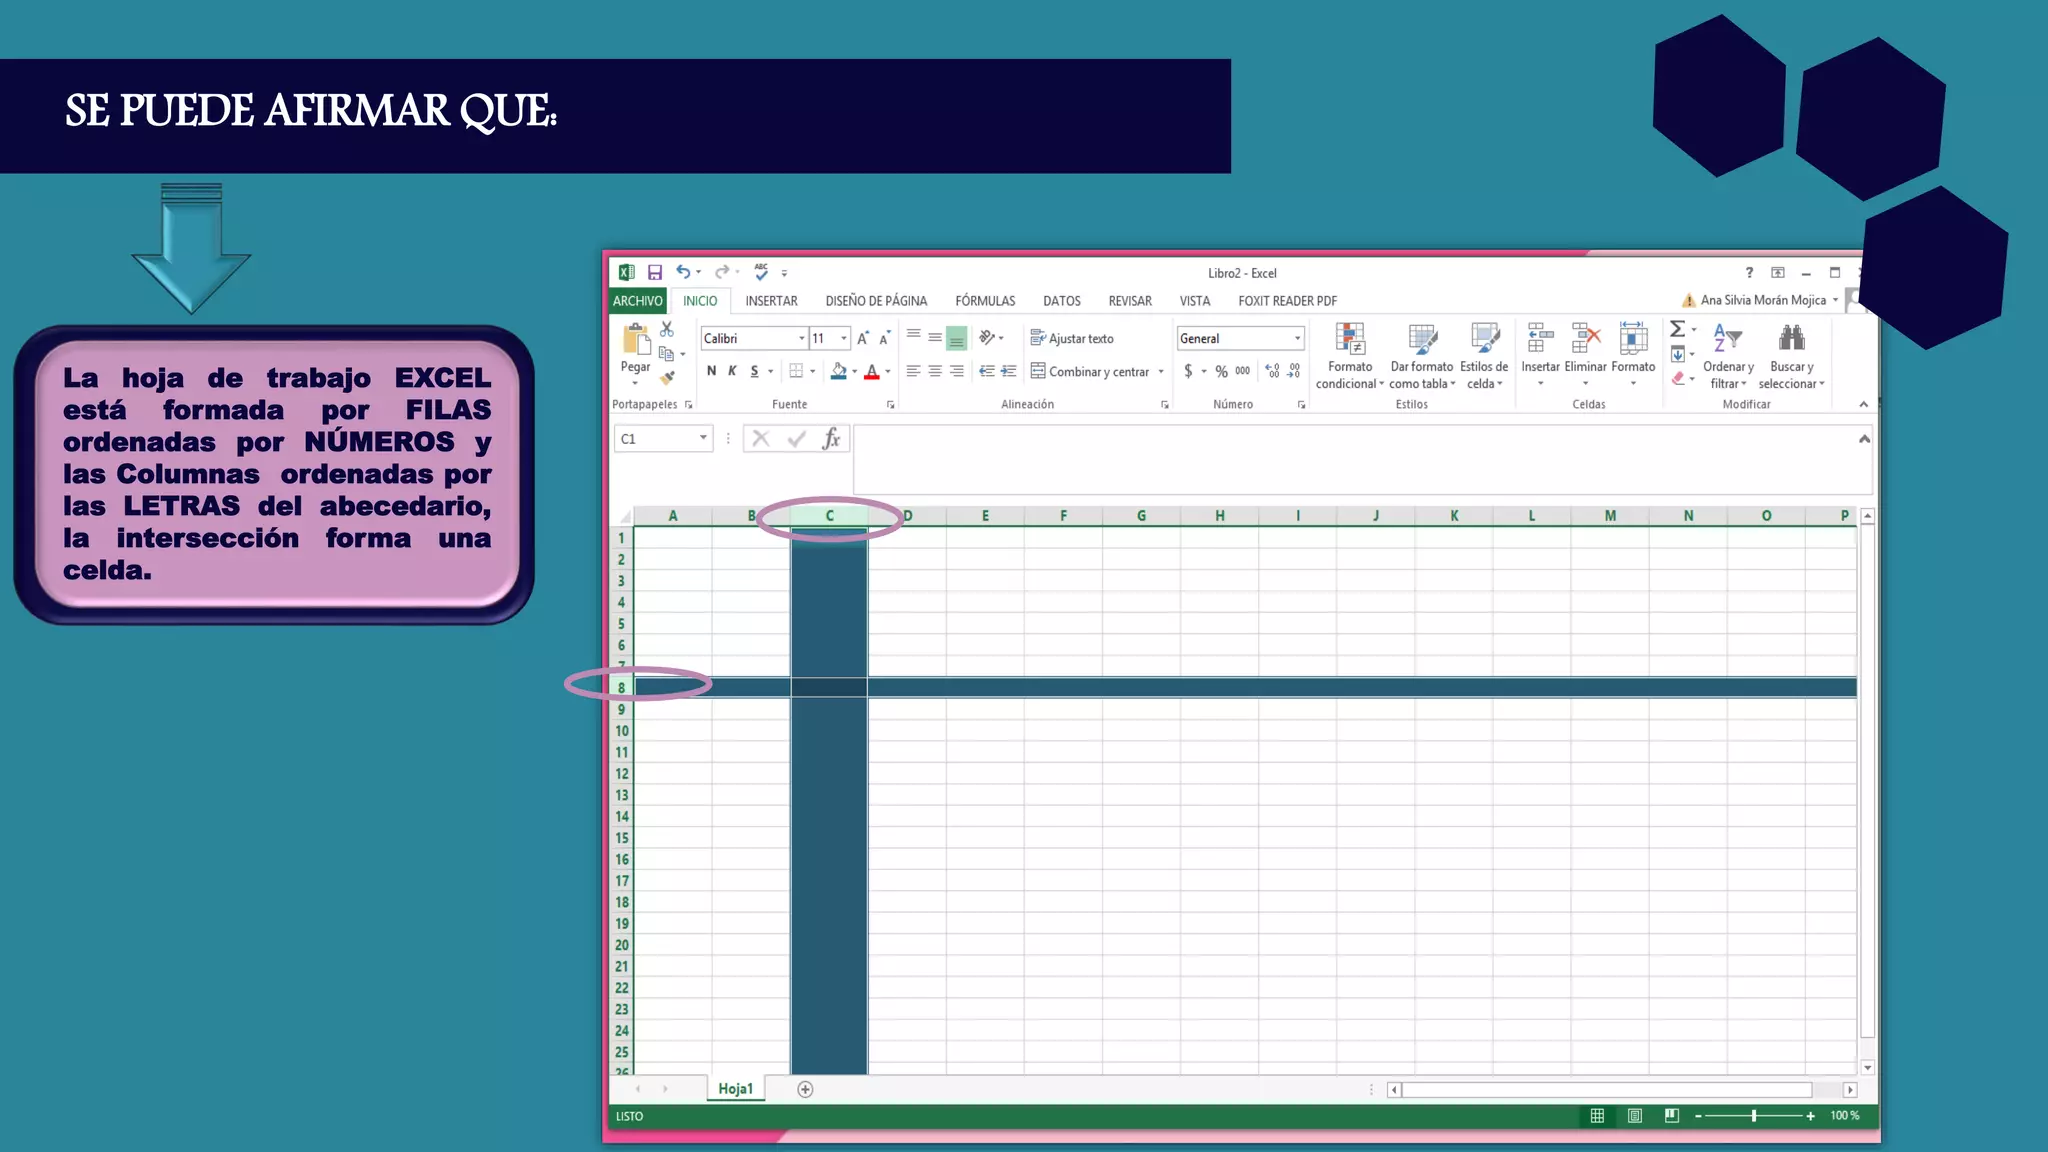Click Combinar y centrar button
The width and height of the screenshot is (2048, 1152).
point(1090,372)
